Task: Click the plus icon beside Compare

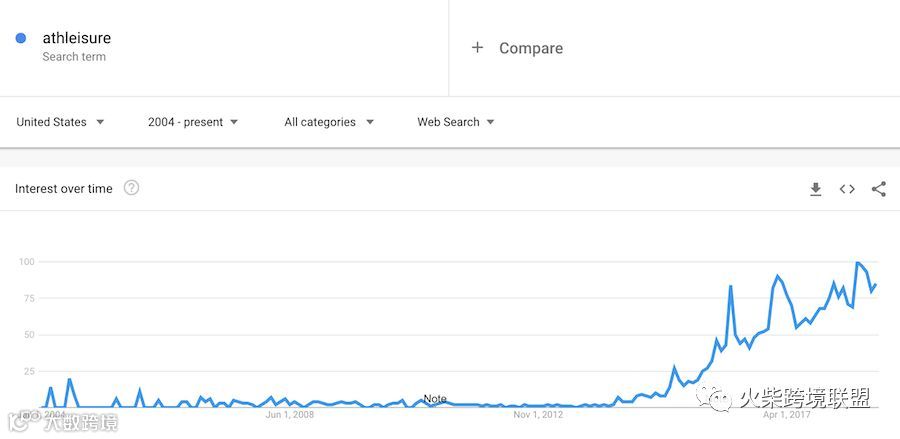Action: tap(477, 48)
